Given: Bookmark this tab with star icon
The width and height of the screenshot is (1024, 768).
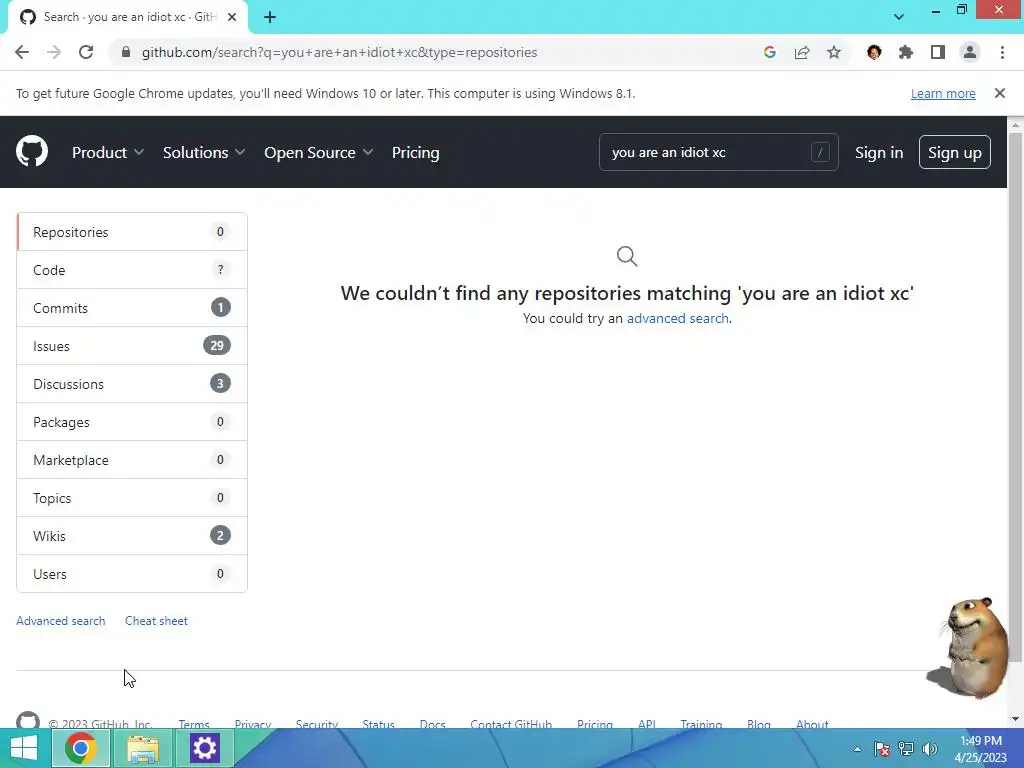Looking at the screenshot, I should [833, 52].
